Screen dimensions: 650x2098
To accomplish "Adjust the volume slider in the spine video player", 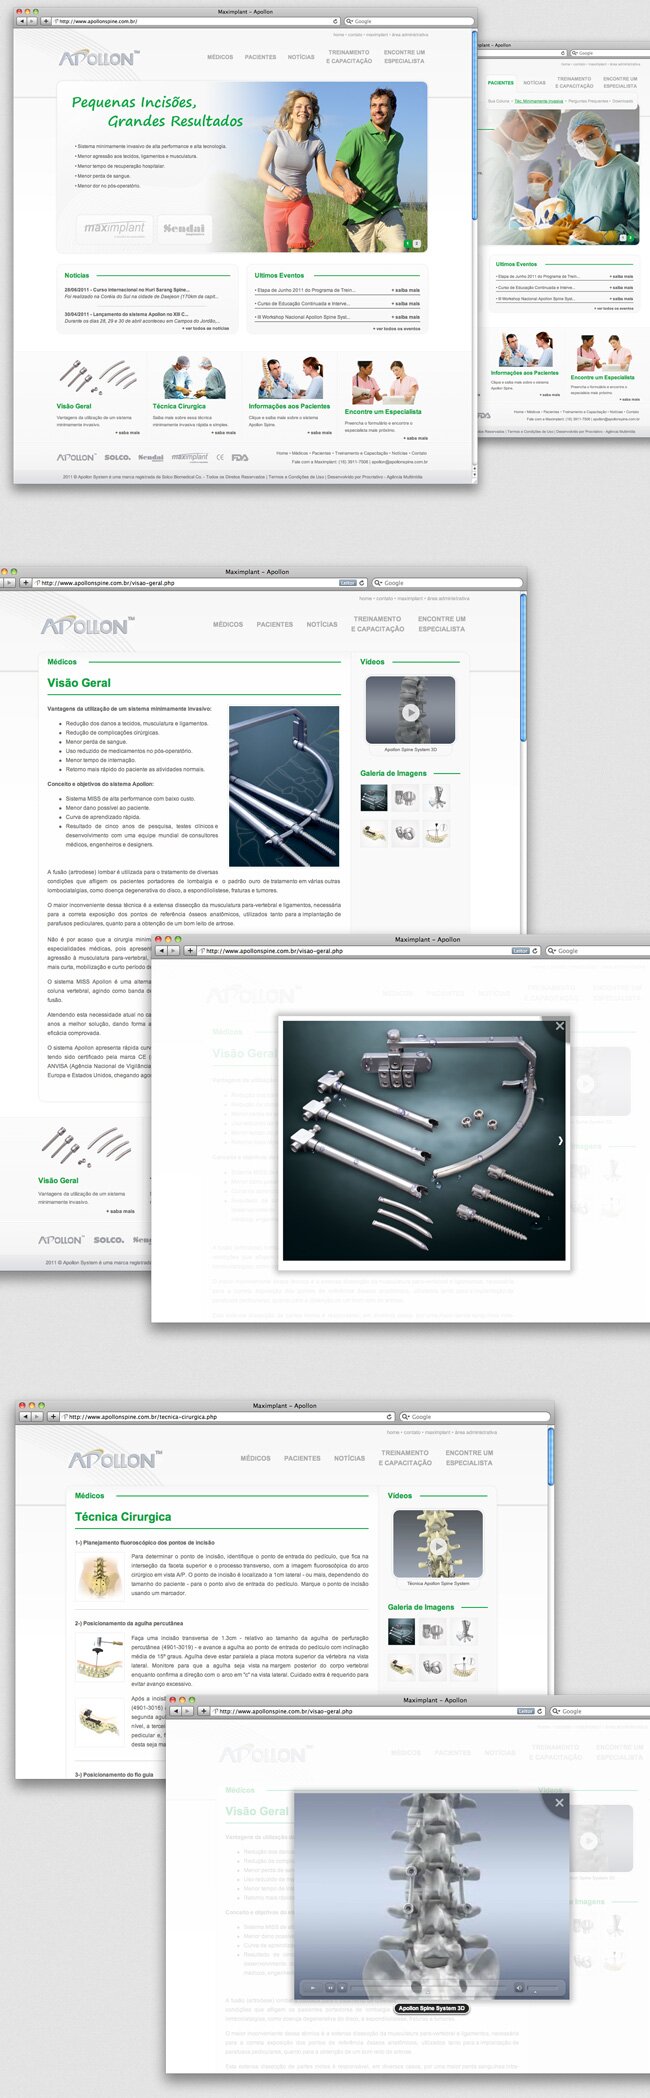I will pyautogui.click(x=543, y=1987).
